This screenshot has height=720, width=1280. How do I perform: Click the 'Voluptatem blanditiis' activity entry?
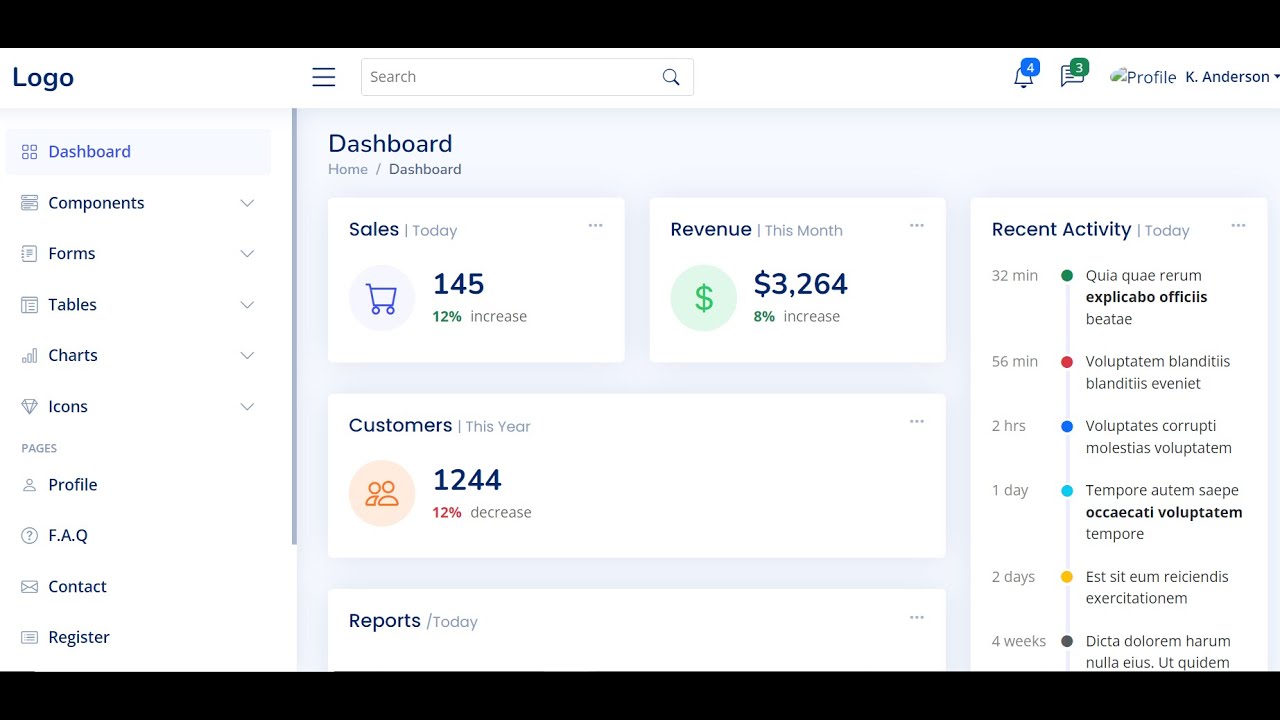click(1158, 372)
